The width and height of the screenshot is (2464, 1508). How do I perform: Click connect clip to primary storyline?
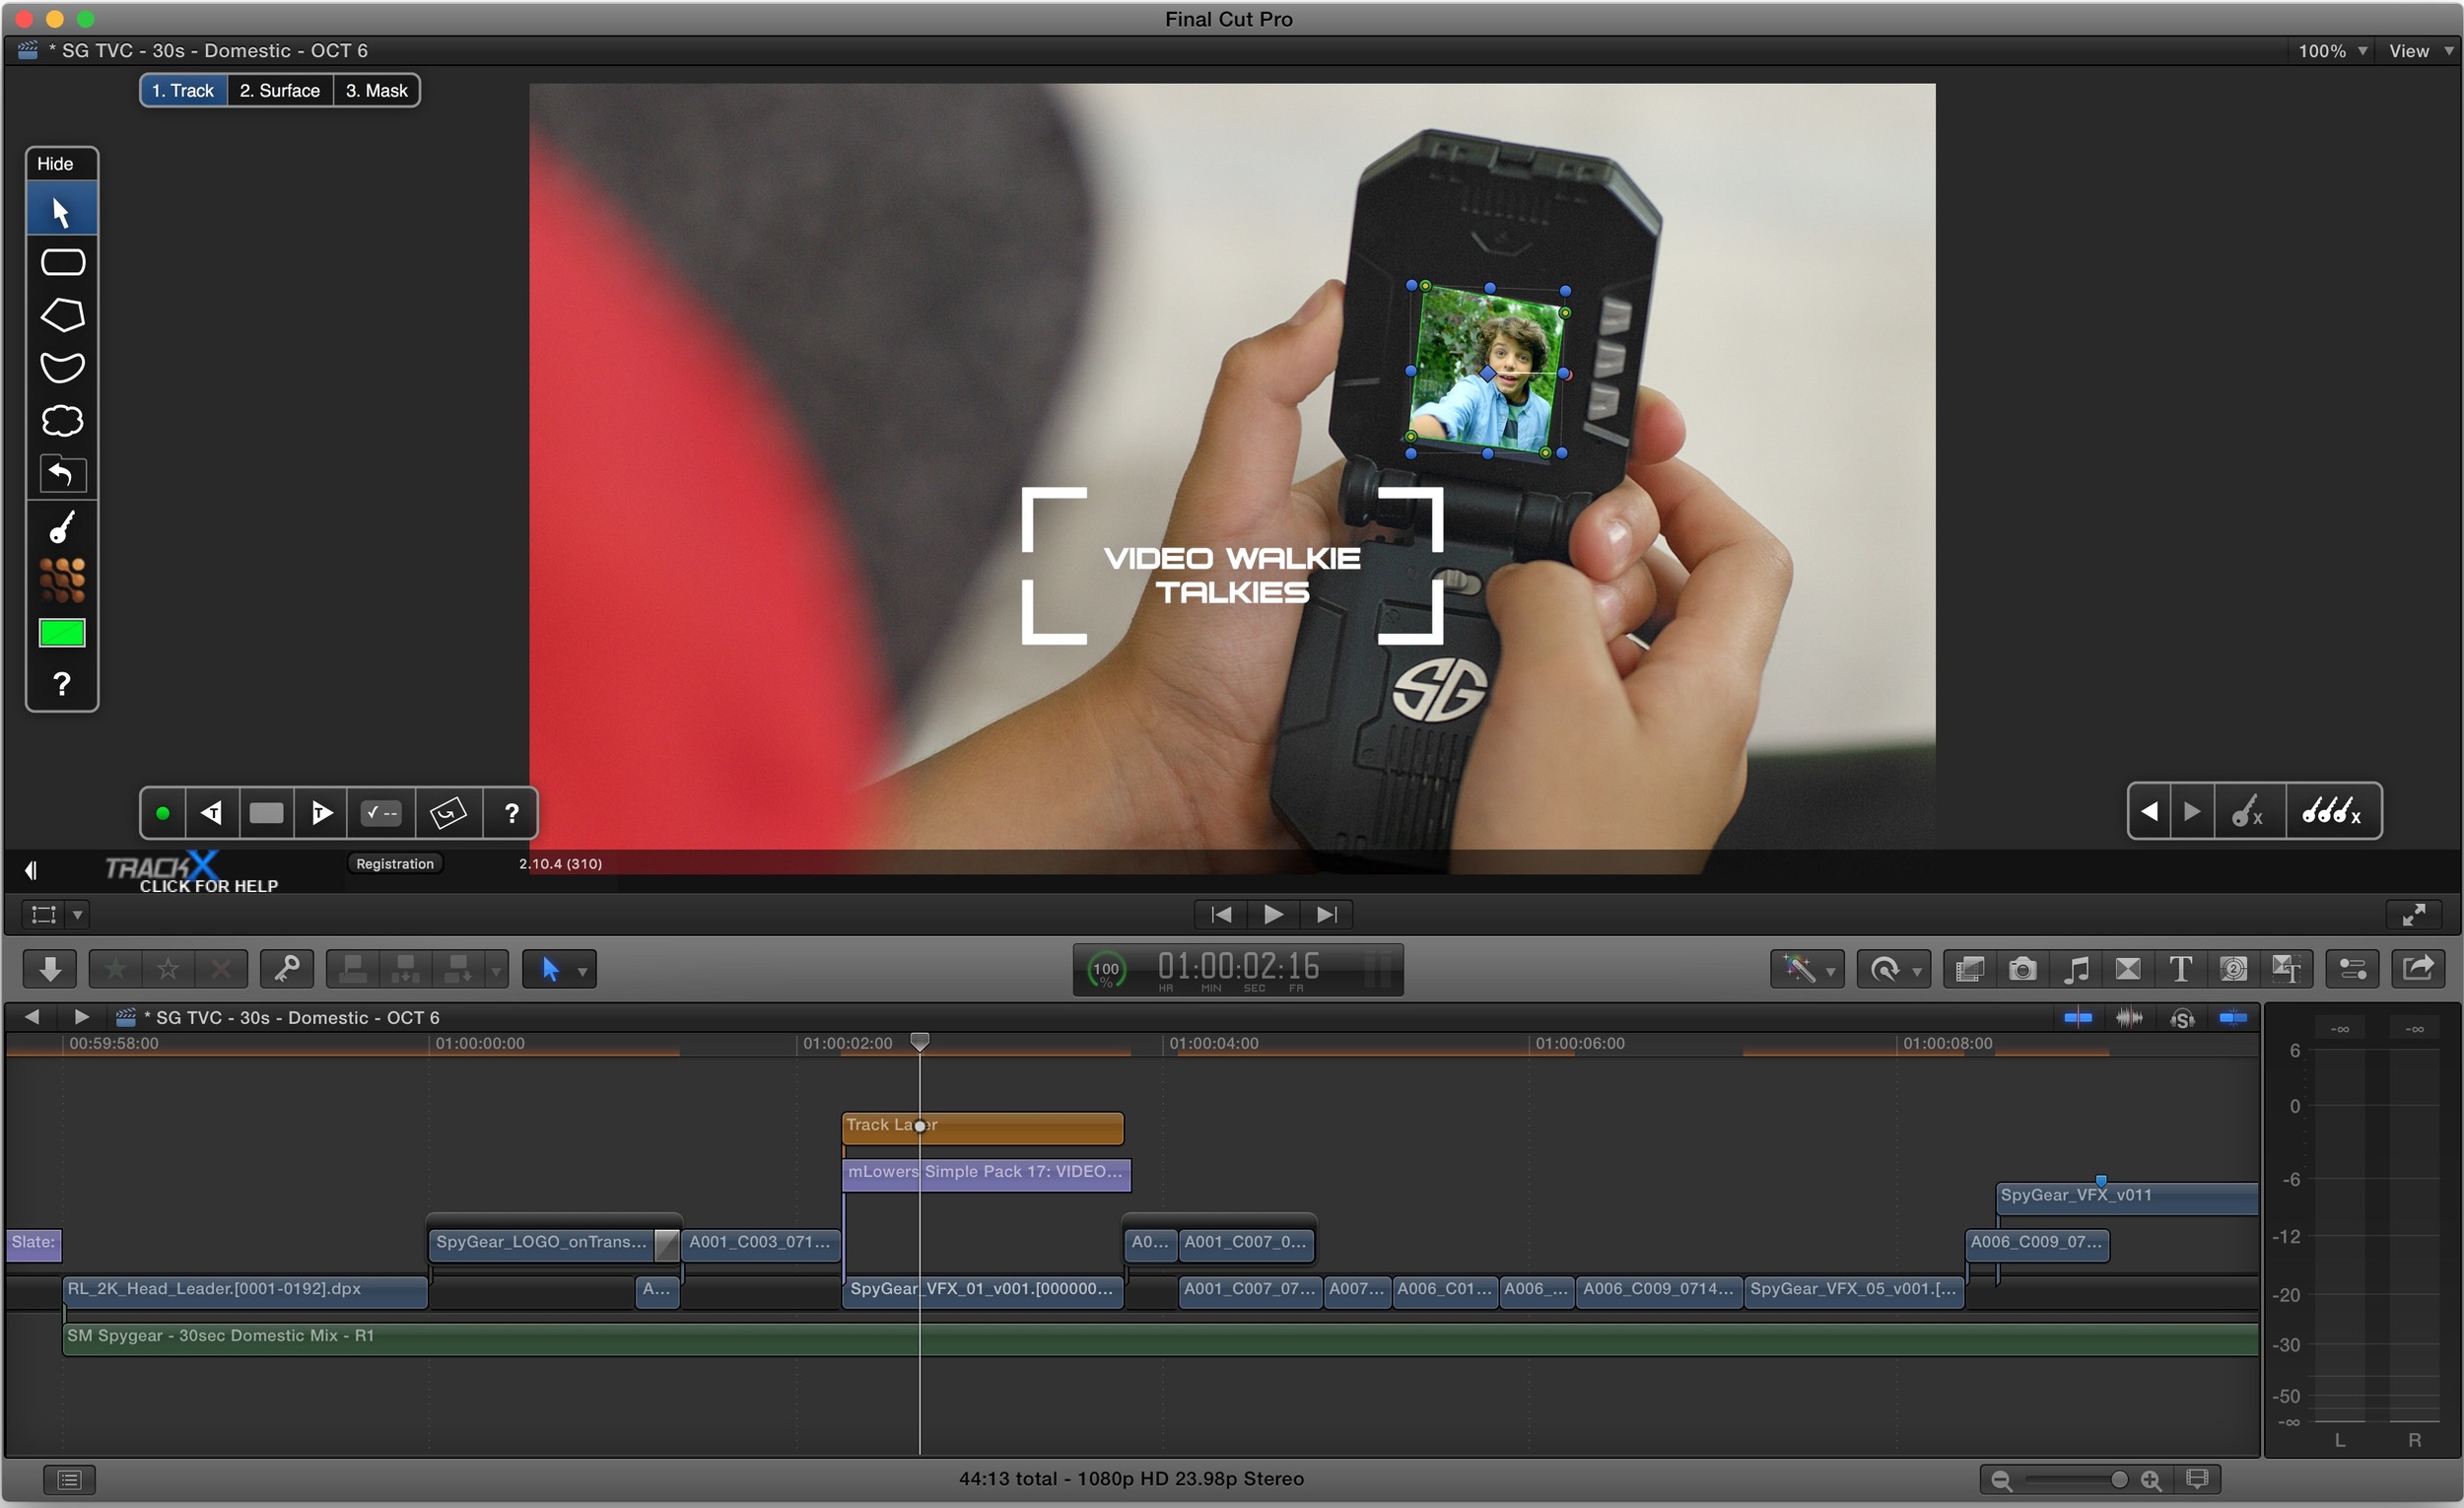352,968
